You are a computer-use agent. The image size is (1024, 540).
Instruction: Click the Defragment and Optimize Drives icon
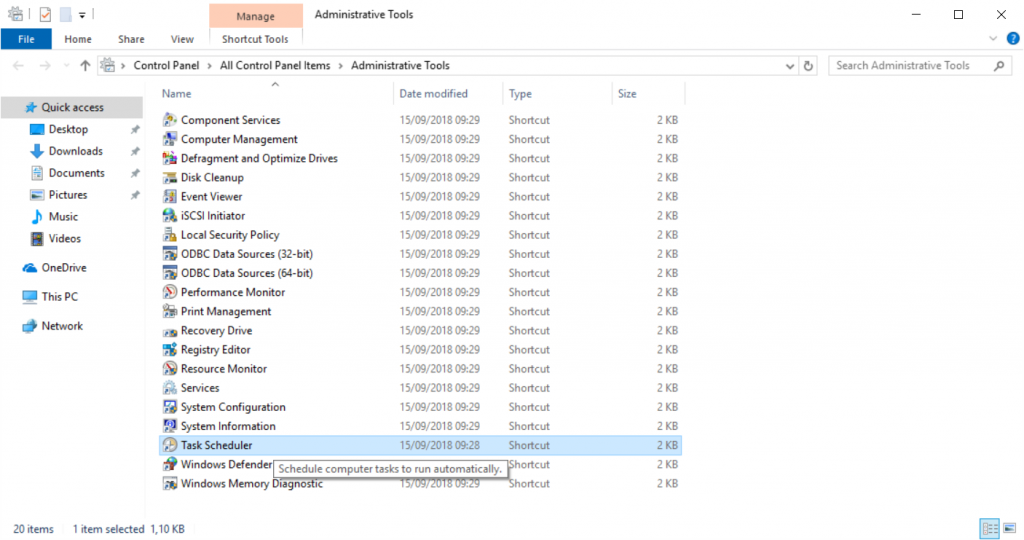tap(170, 158)
